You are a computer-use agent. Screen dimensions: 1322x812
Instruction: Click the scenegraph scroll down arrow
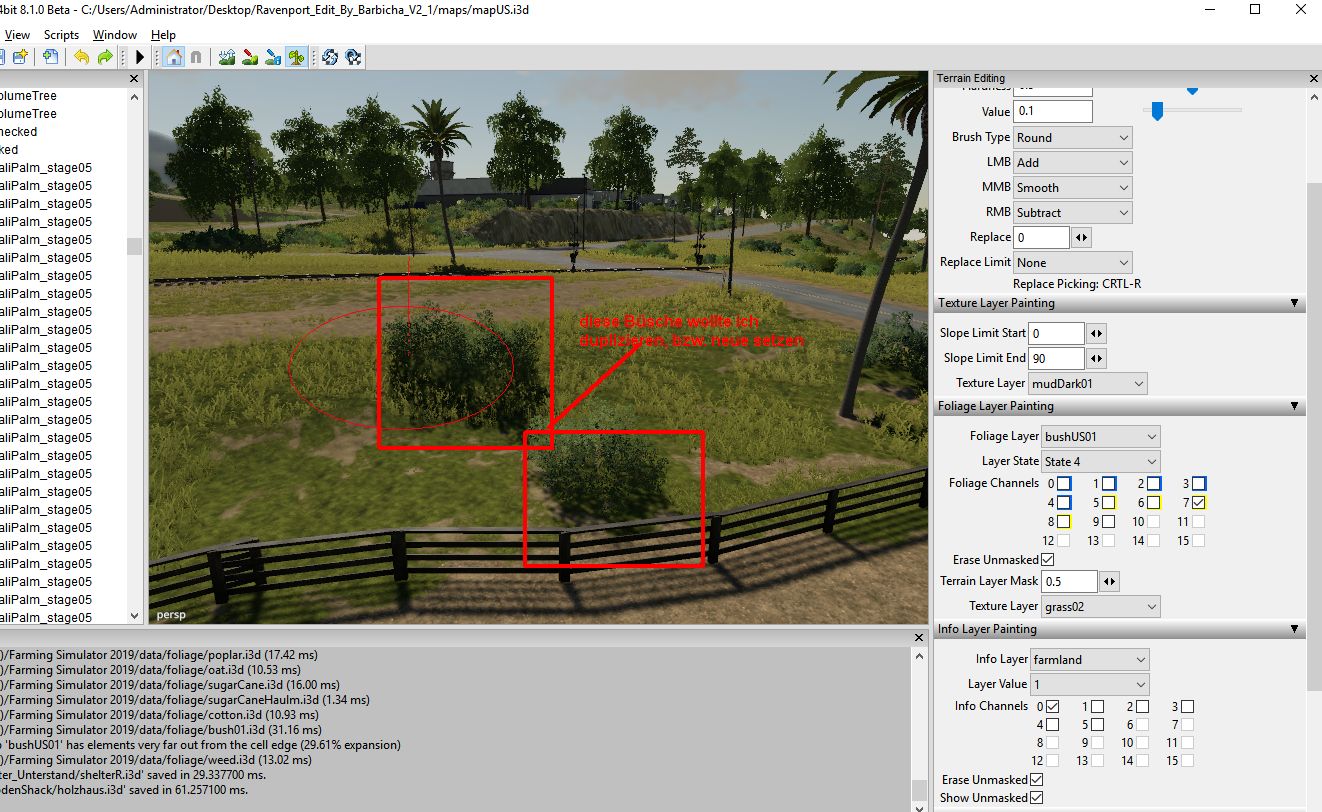click(x=135, y=616)
